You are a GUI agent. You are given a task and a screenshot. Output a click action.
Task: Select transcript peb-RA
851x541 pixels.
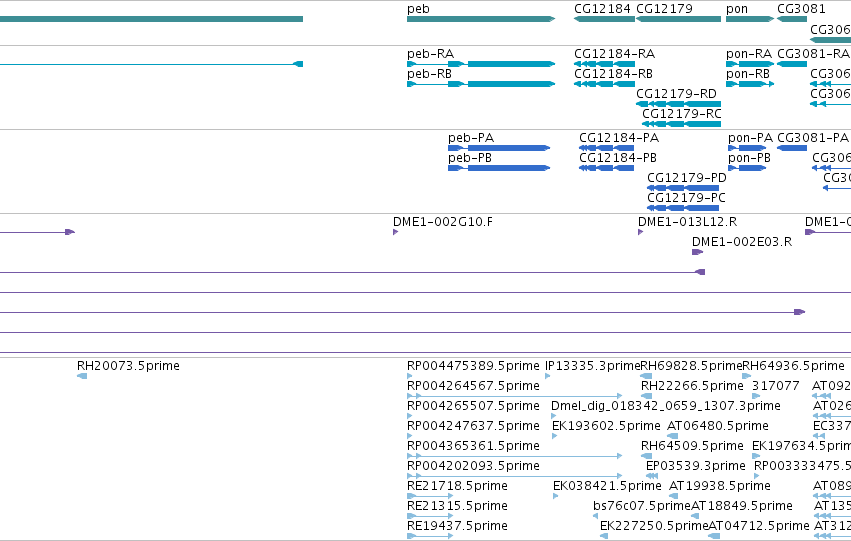coord(481,64)
